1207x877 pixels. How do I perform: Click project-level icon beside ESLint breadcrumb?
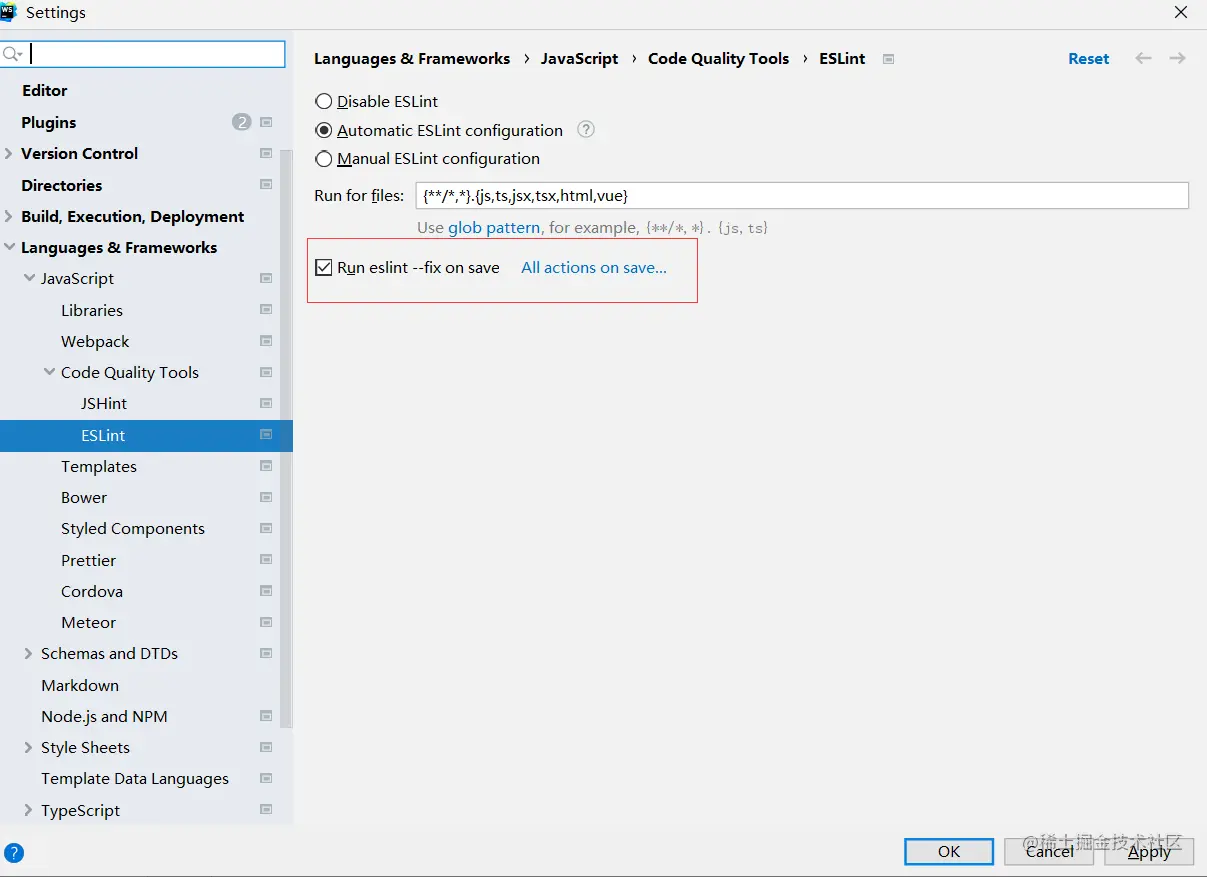(888, 59)
